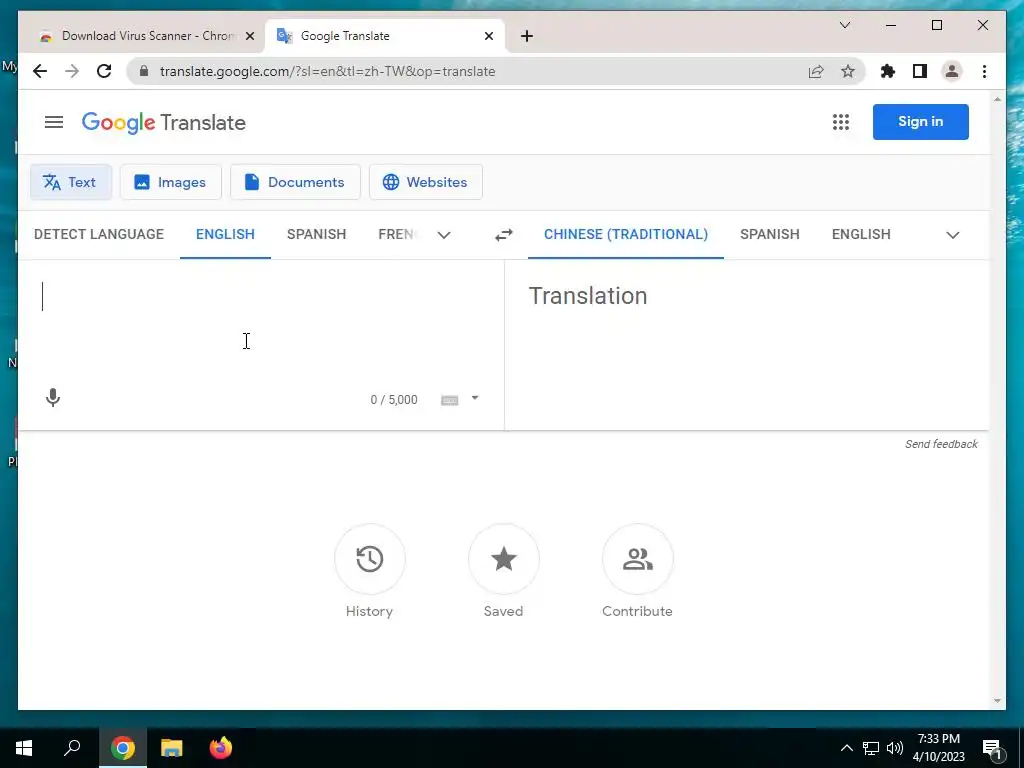Toggle Chrome side panel
The height and width of the screenshot is (768, 1024).
pos(920,71)
